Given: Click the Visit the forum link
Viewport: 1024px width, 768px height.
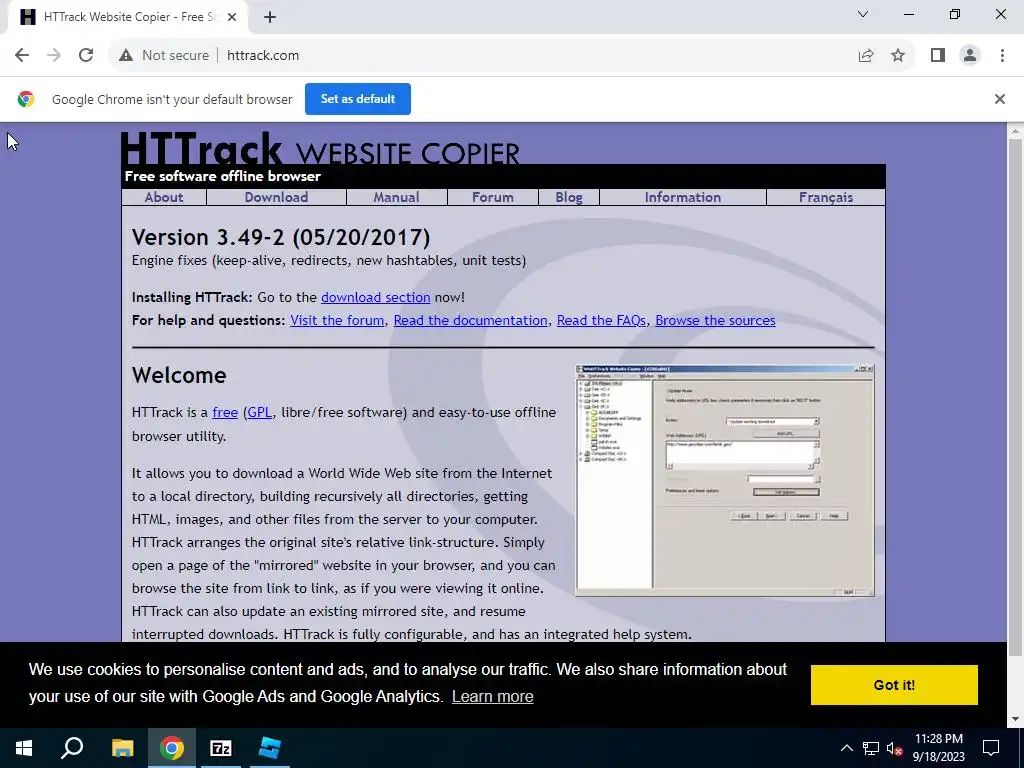Looking at the screenshot, I should 337,321.
